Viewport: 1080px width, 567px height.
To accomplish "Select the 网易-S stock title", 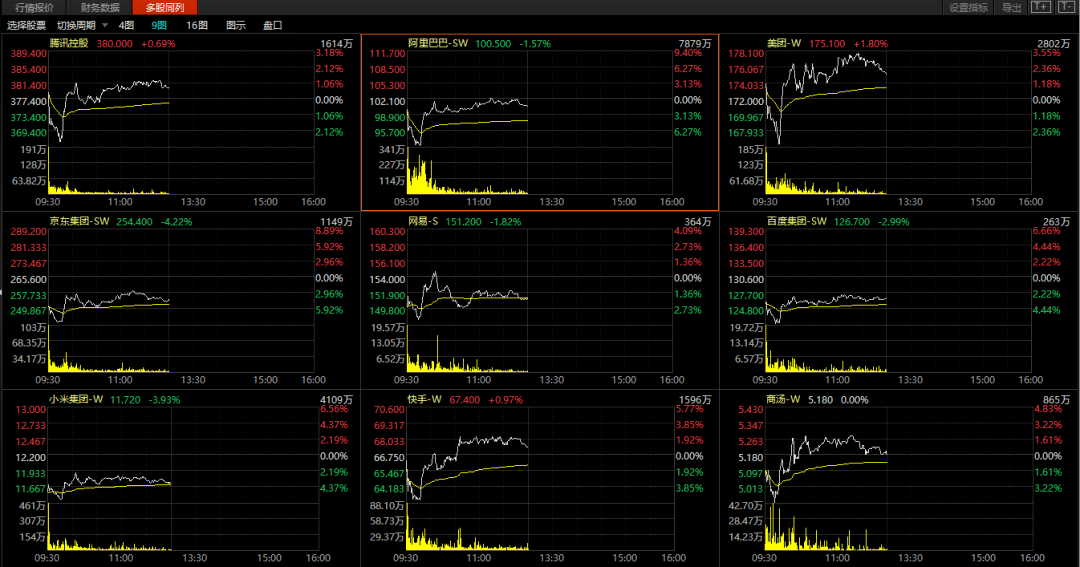I will click(423, 222).
